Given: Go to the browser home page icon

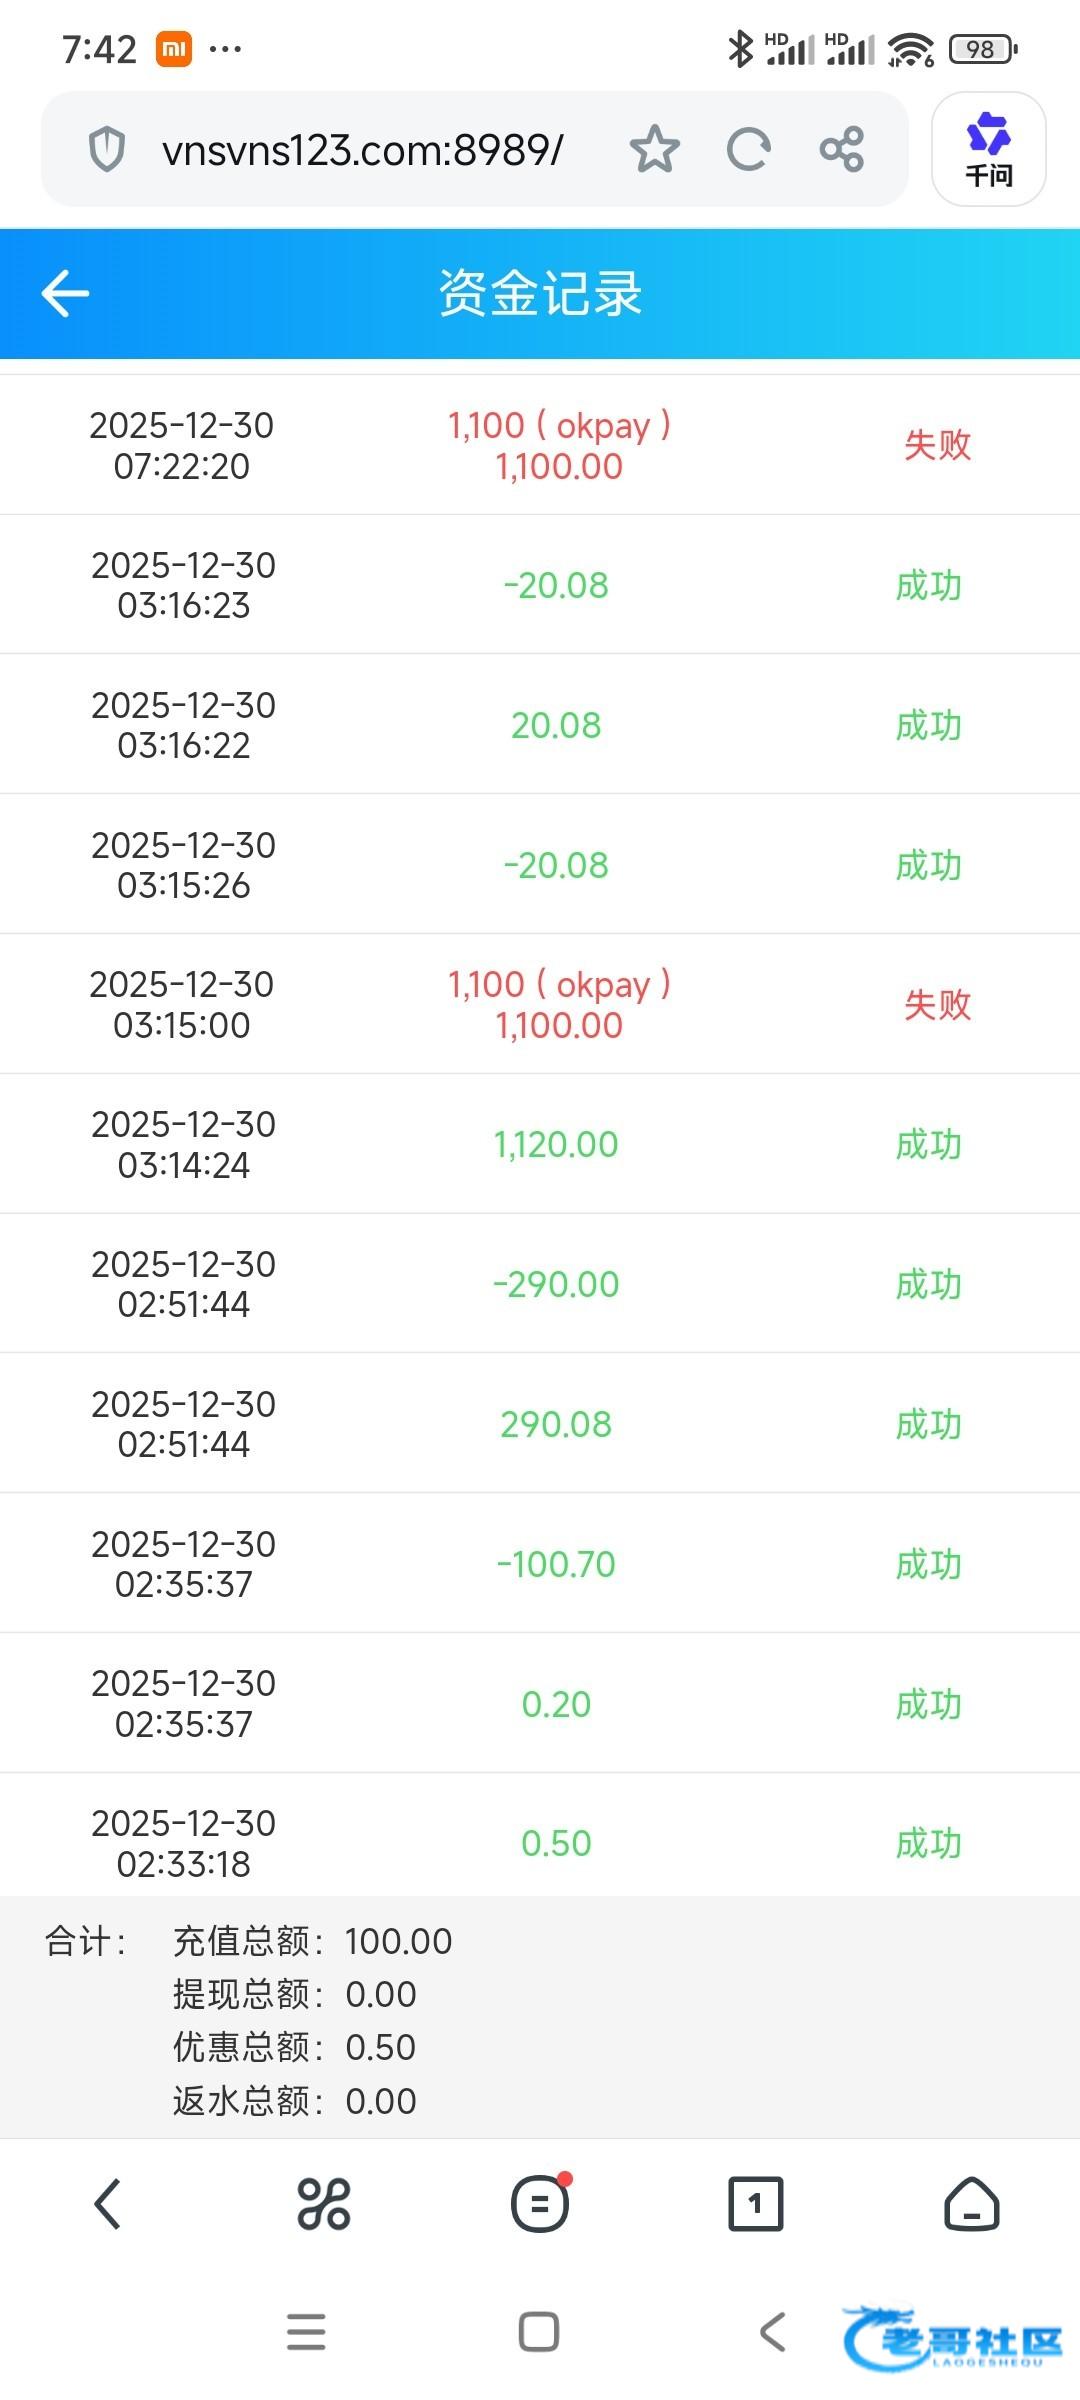Looking at the screenshot, I should coord(971,2204).
